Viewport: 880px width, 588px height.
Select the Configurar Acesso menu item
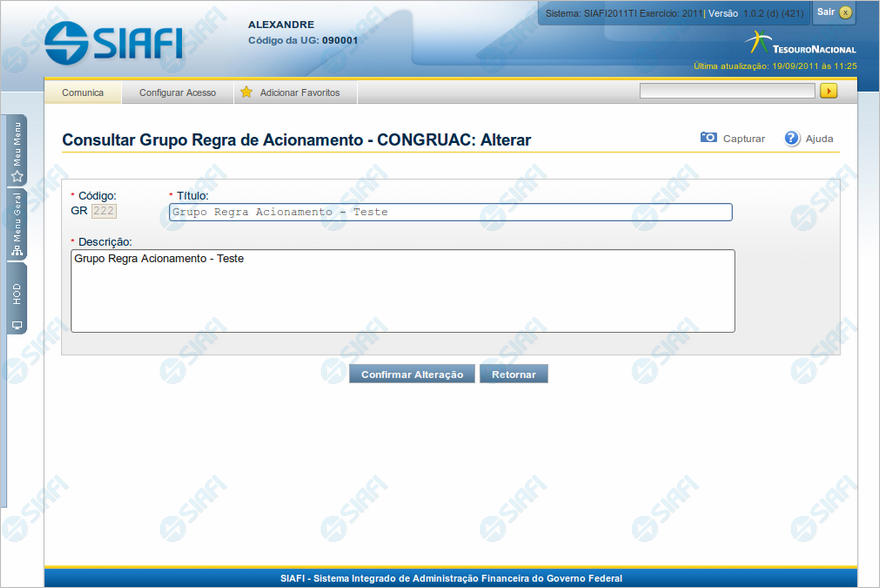[x=177, y=92]
